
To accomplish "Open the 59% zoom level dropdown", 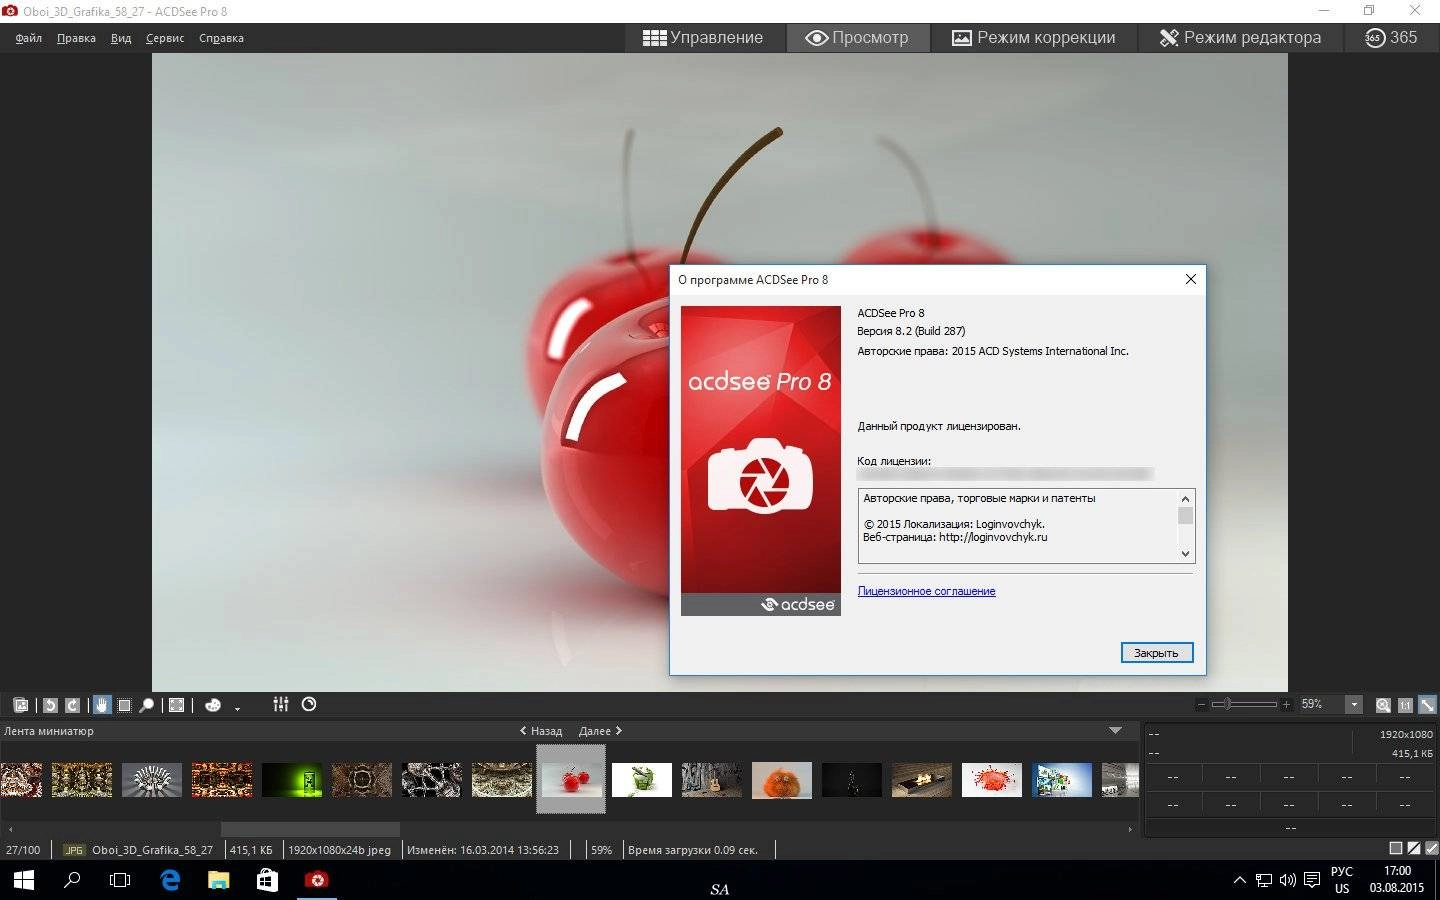I will tap(1354, 705).
